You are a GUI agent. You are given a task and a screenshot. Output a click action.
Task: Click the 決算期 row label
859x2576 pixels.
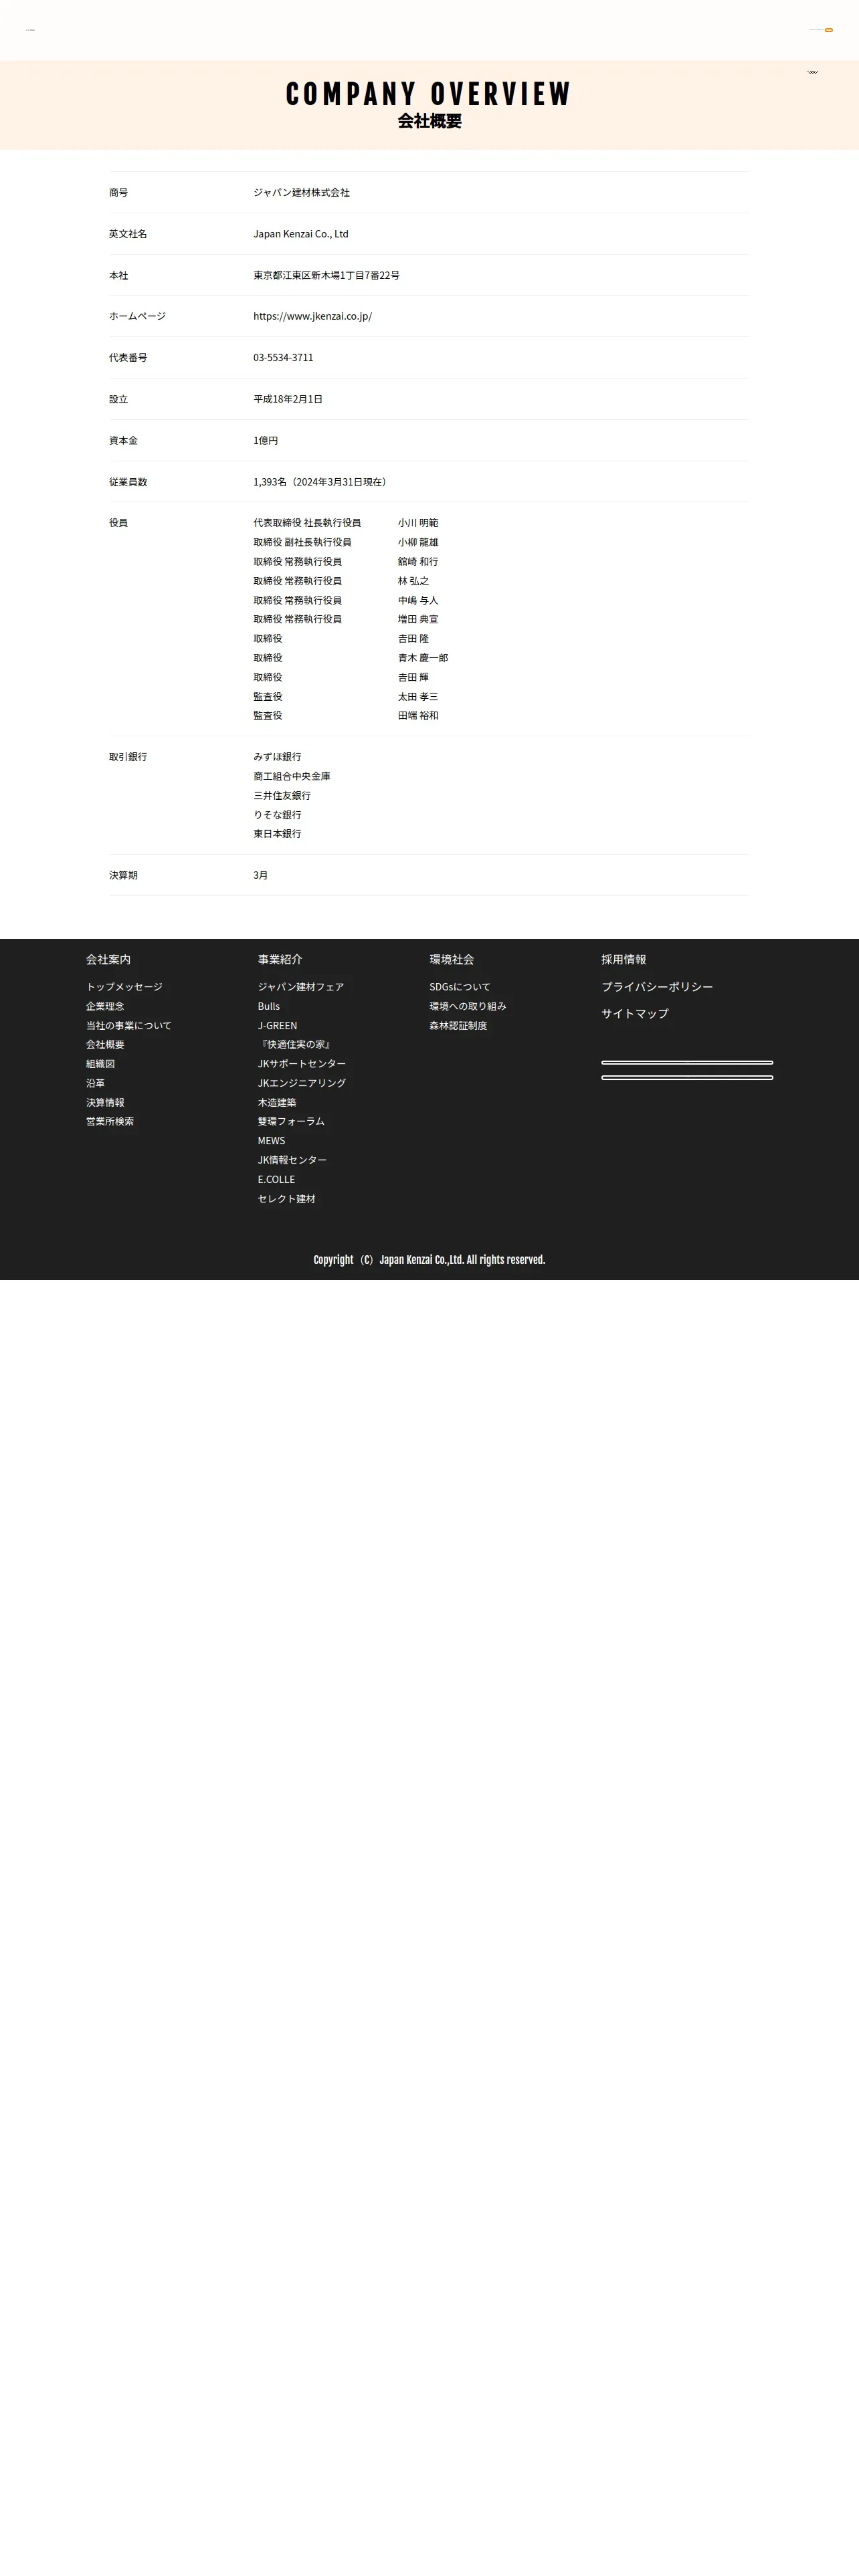coord(123,875)
